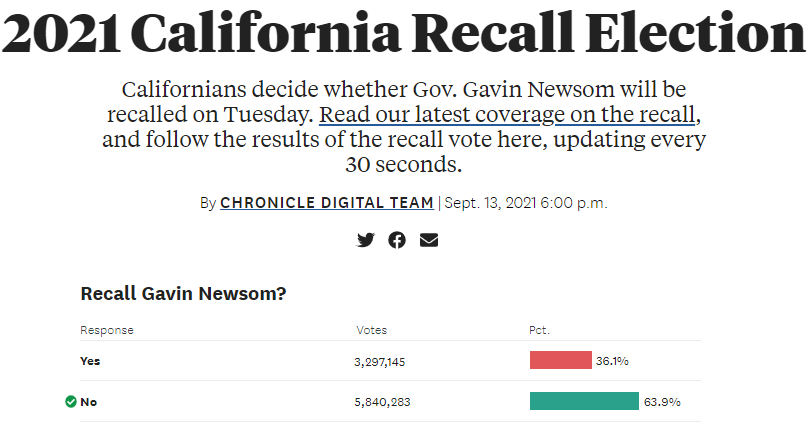
Task: Click the "2021 California Recall Election" headline
Action: pyautogui.click(x=405, y=34)
